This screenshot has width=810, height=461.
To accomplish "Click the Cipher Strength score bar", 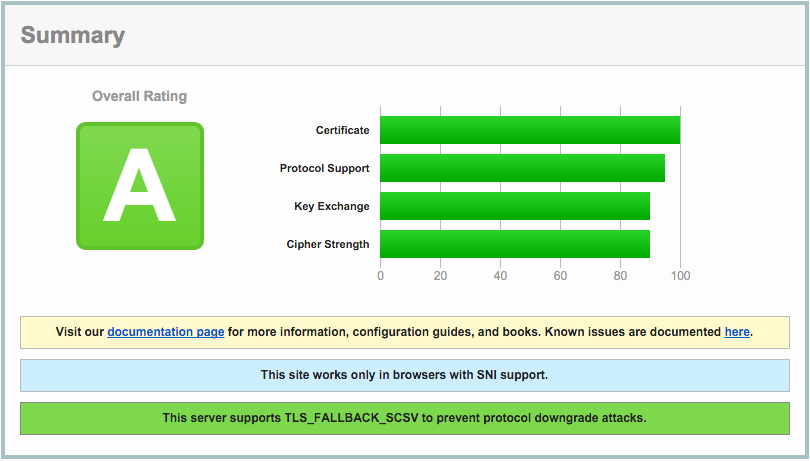I will 515,244.
